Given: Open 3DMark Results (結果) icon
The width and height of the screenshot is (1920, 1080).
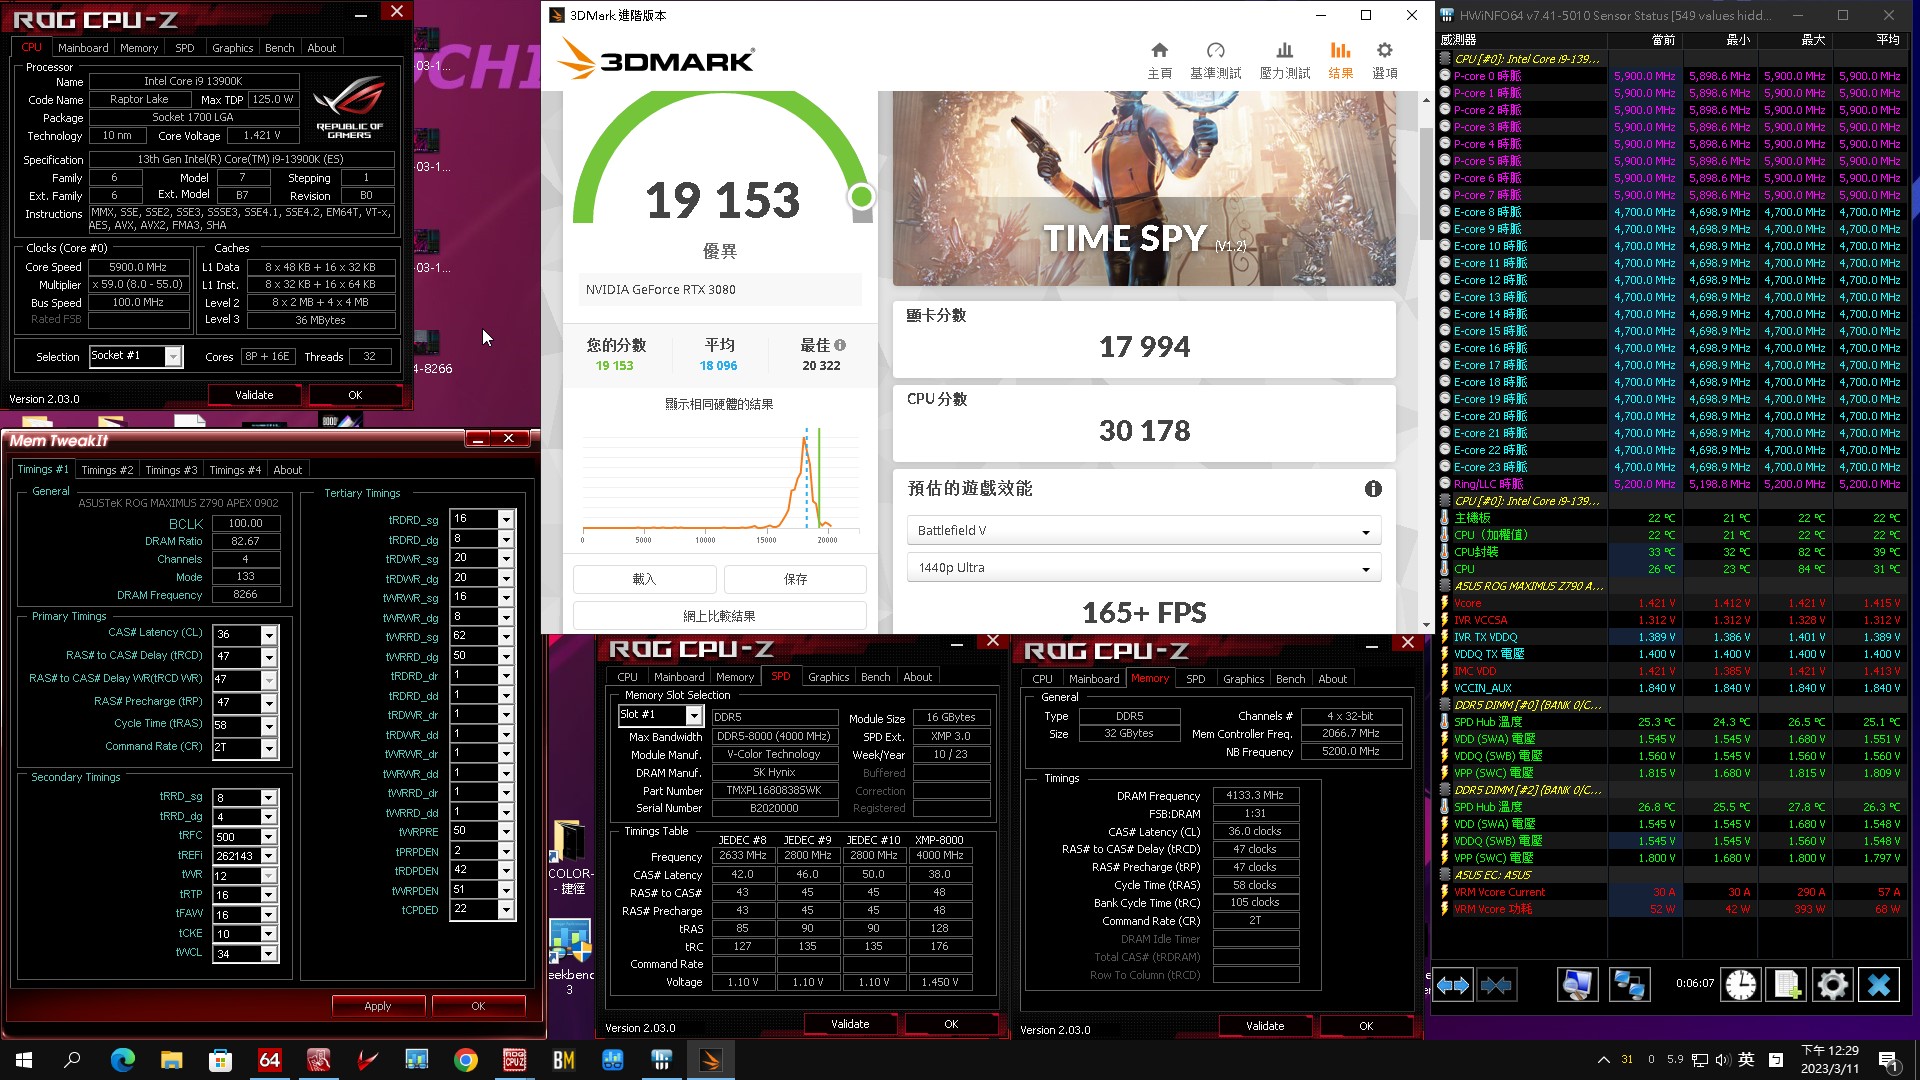Looking at the screenshot, I should (1340, 60).
